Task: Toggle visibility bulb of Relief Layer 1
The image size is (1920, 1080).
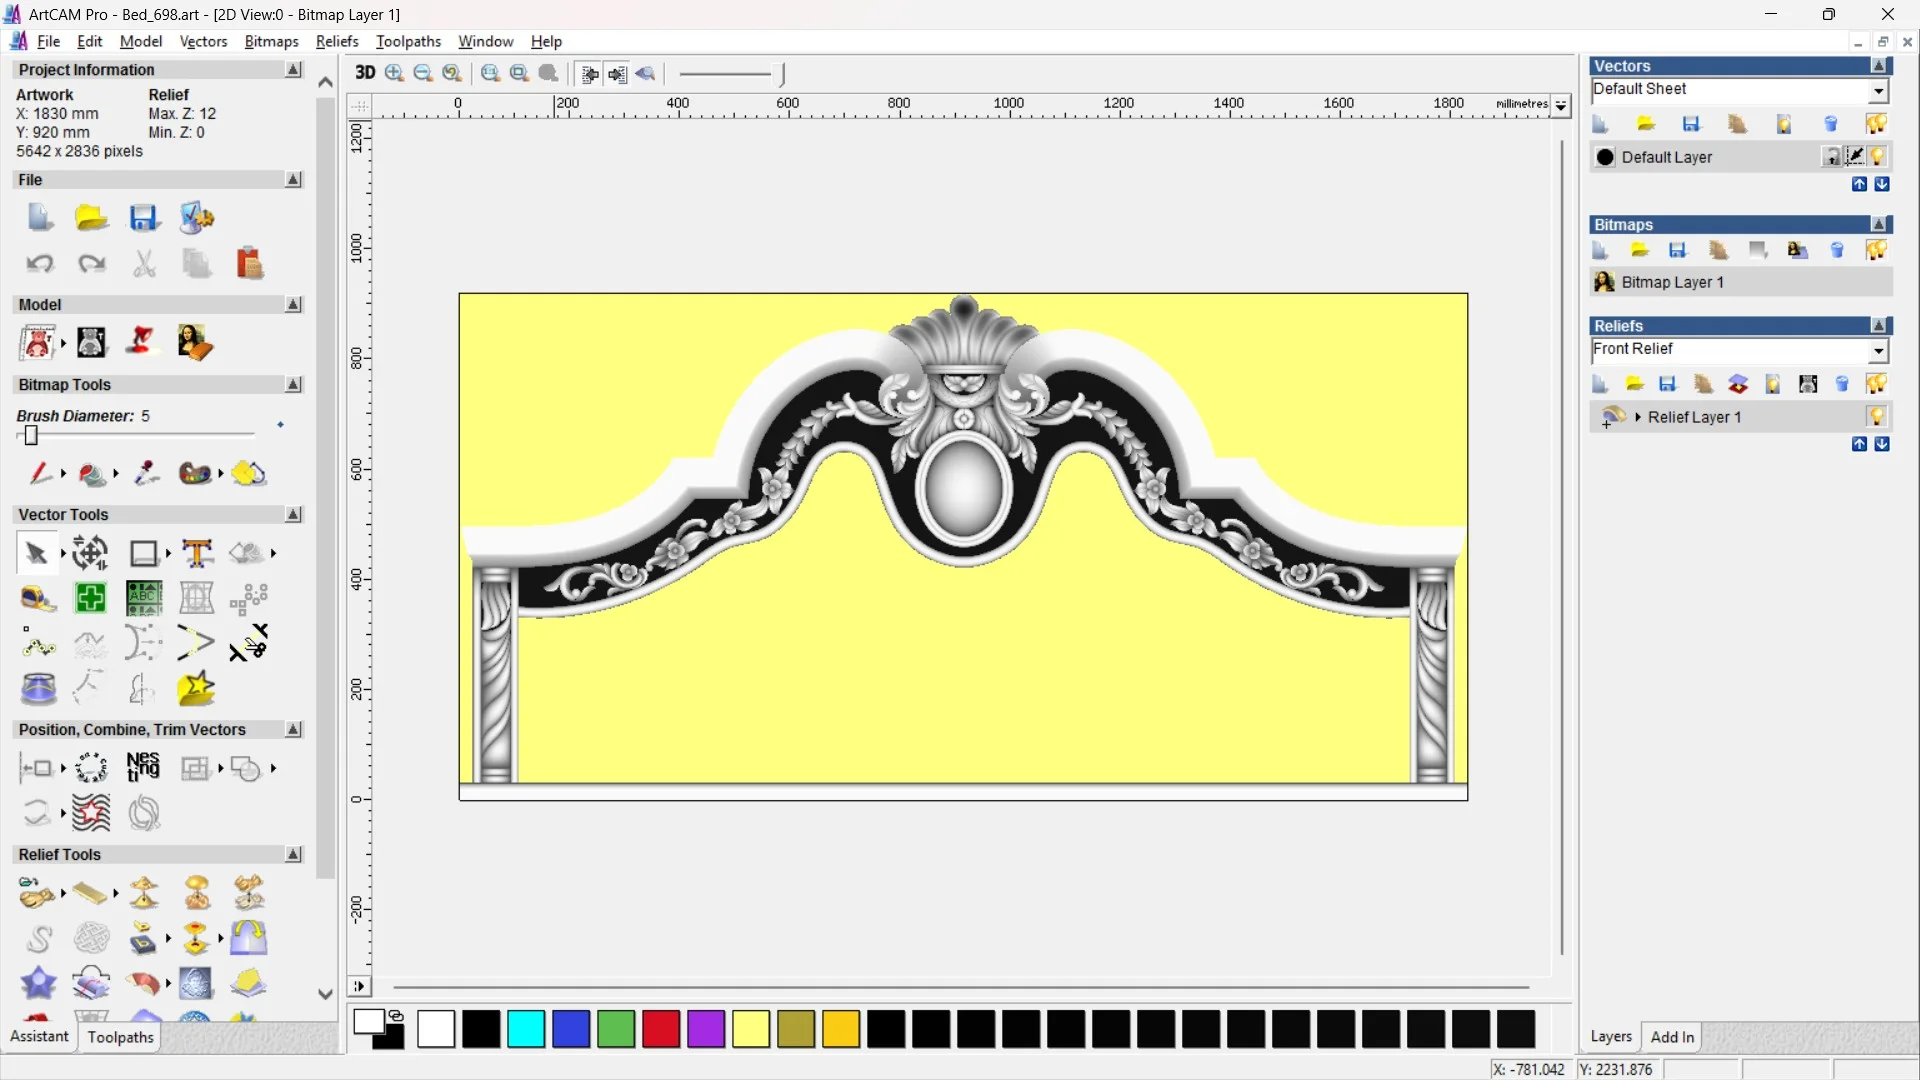Action: [x=1876, y=417]
